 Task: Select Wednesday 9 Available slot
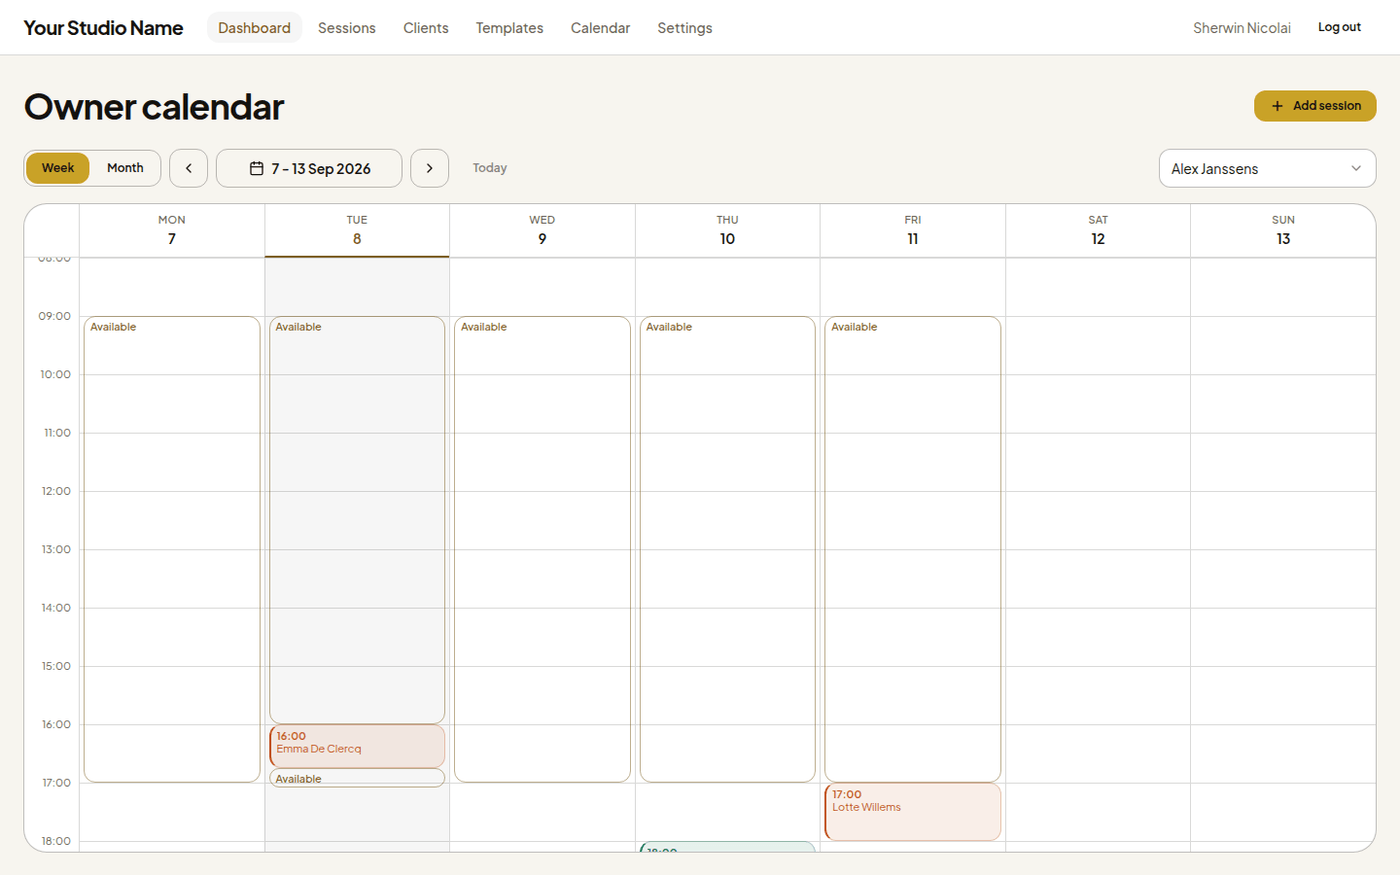click(x=542, y=549)
